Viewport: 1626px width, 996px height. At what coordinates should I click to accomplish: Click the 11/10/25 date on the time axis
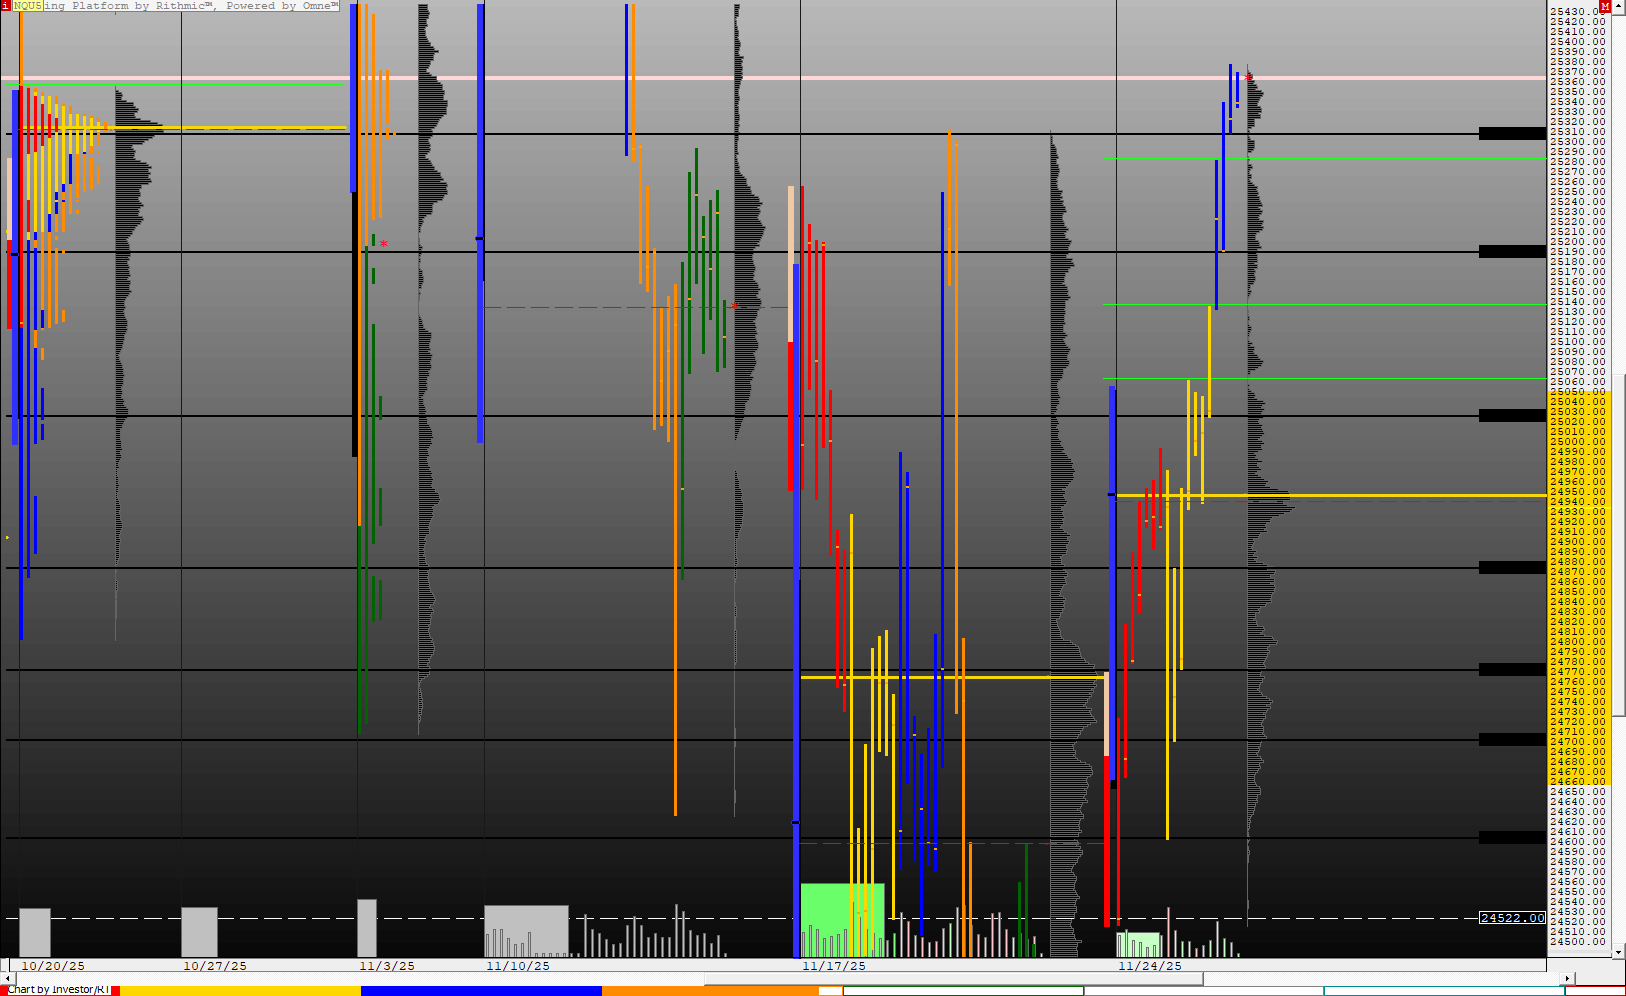click(518, 966)
